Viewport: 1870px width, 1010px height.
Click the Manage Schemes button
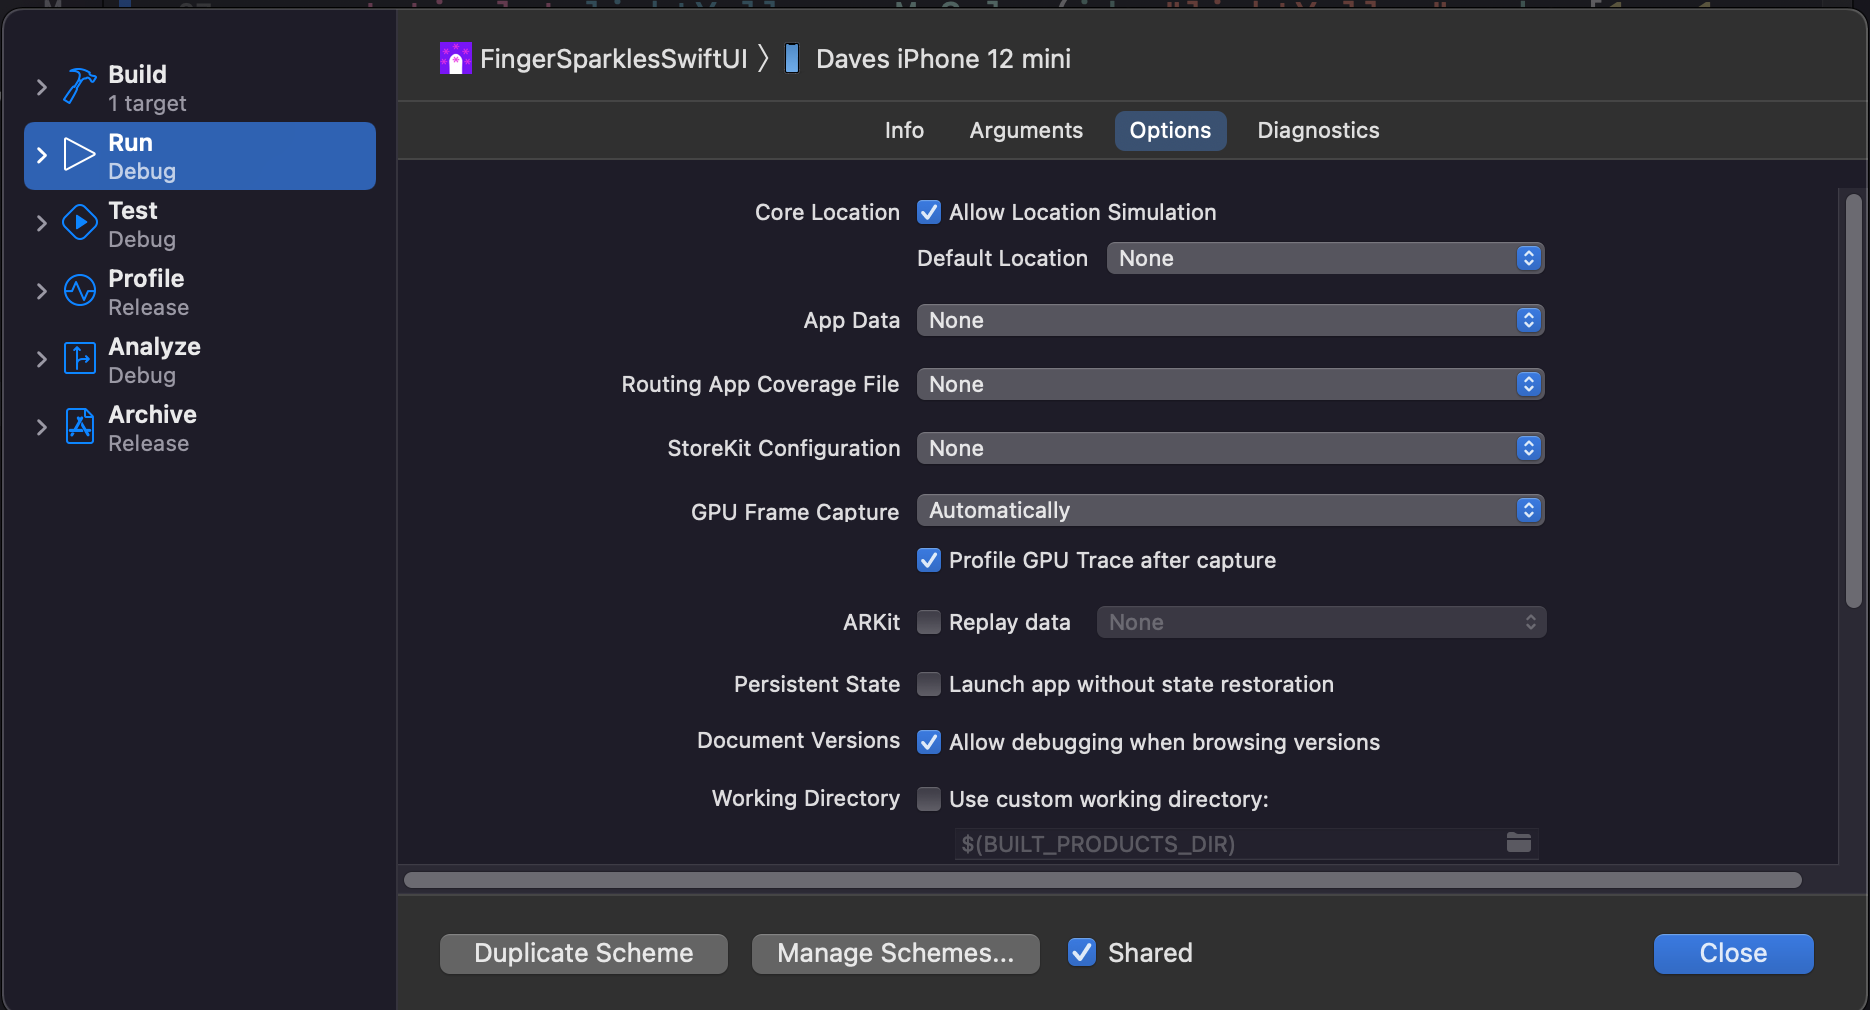895,953
